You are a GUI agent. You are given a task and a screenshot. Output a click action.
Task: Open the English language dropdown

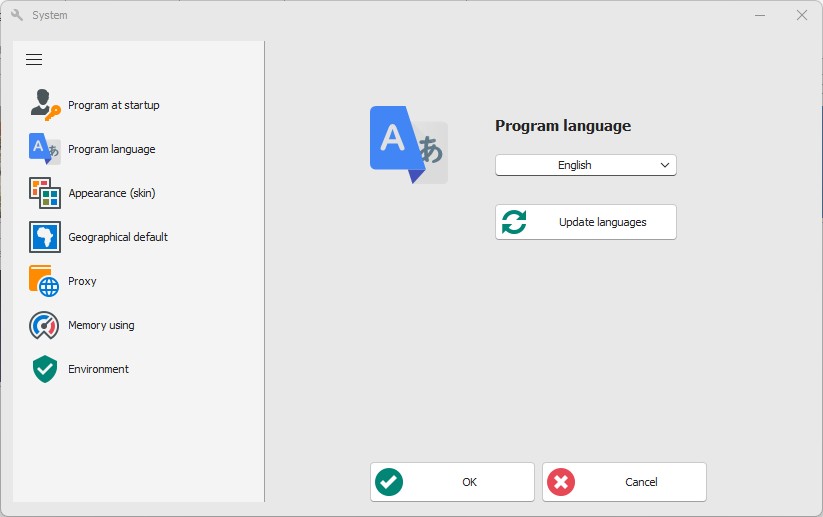pos(586,165)
